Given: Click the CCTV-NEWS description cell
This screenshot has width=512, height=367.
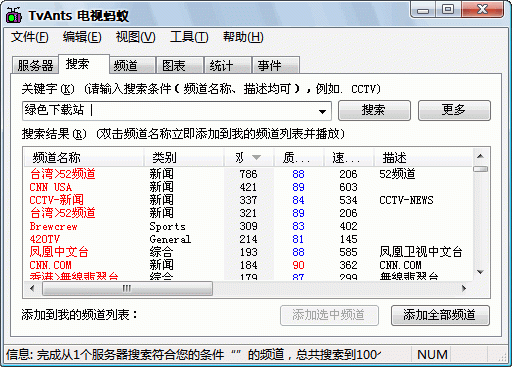Looking at the screenshot, I should tap(406, 200).
